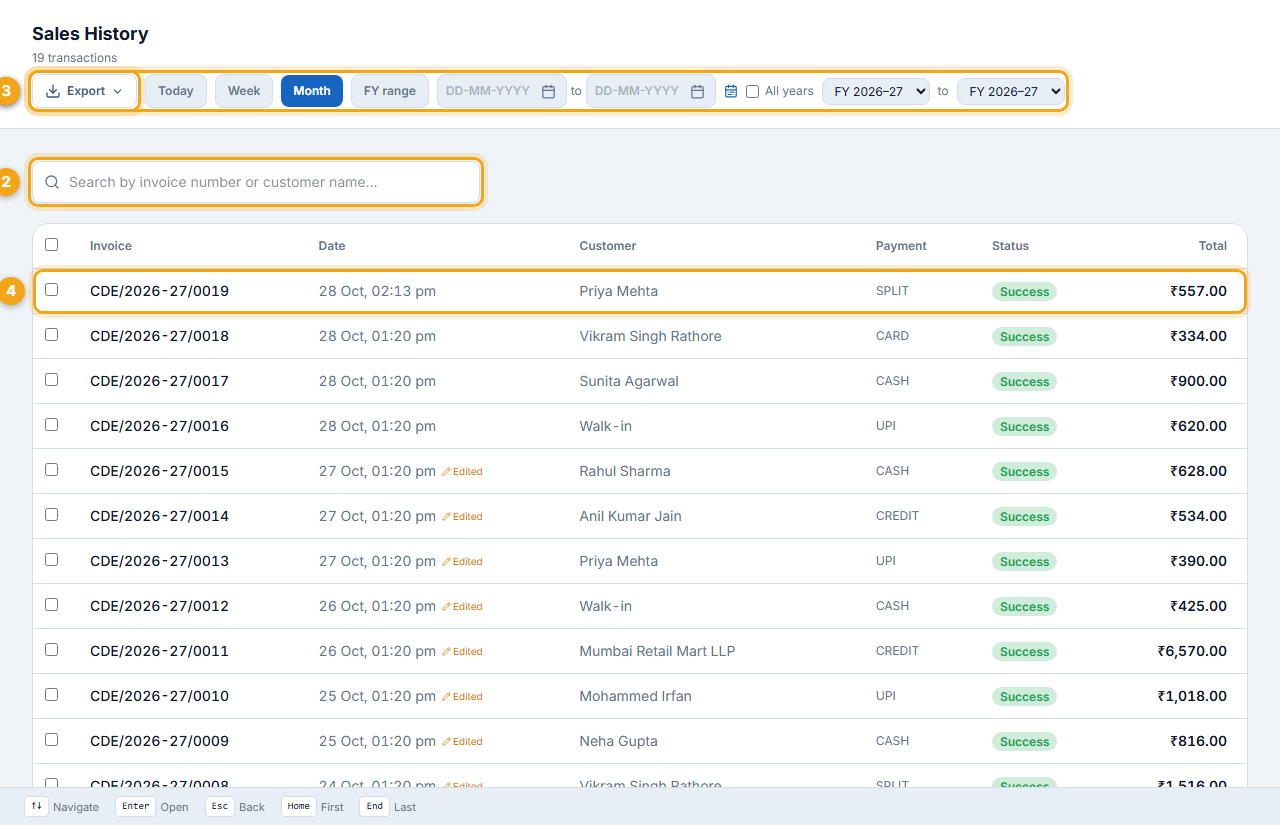Screen dimensions: 1280x825
Task: Focus the invoice or customer search box
Action: (256, 182)
